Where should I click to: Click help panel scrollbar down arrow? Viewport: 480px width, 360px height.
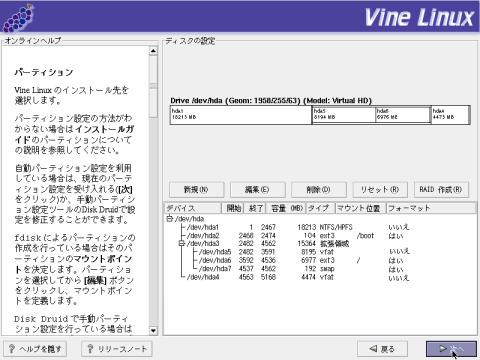(x=153, y=331)
